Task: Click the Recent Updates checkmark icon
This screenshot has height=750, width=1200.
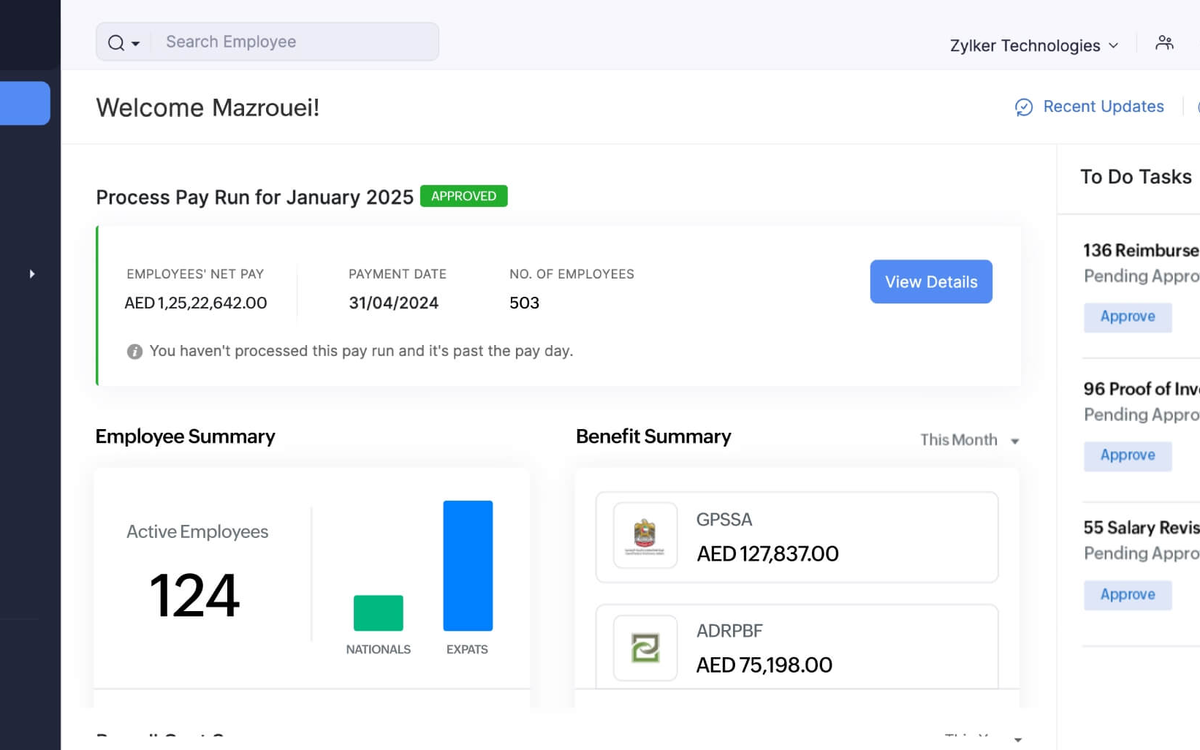Action: coord(1024,107)
